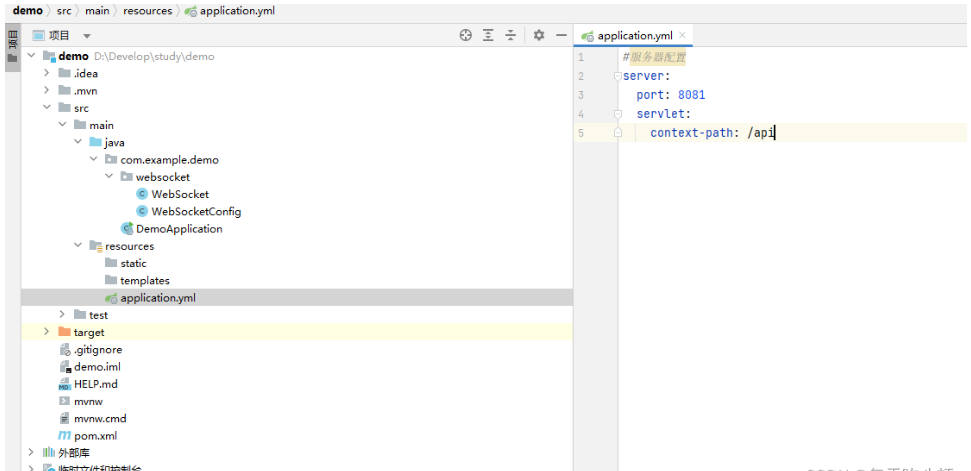Image resolution: width=971 pixels, height=471 pixels.
Task: Select the WebSocket class file
Action: (180, 194)
